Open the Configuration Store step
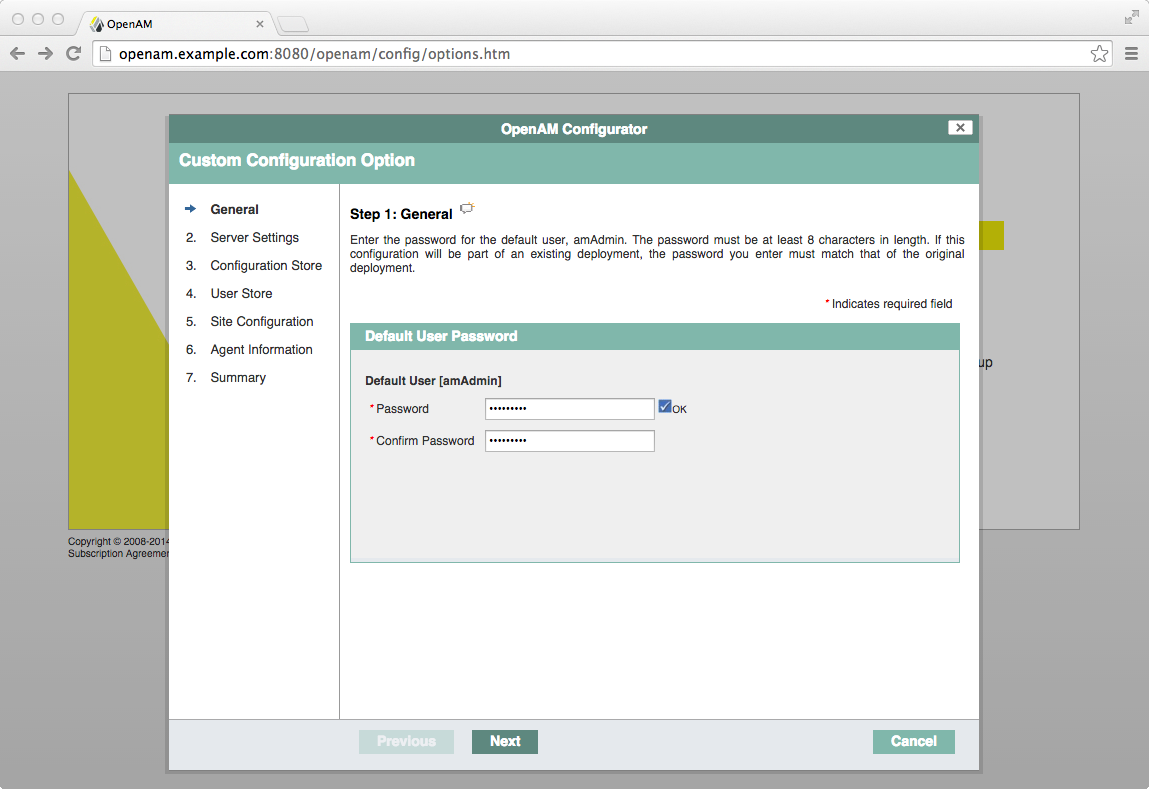The image size is (1149, 789). 266,265
